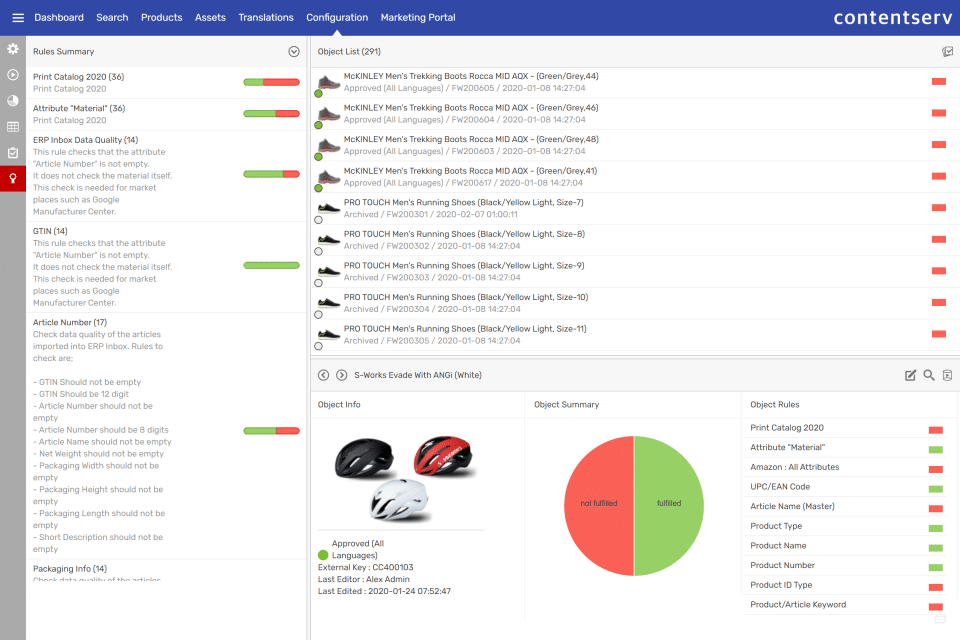Open the Configuration tab
This screenshot has width=960, height=640.
click(x=337, y=18)
